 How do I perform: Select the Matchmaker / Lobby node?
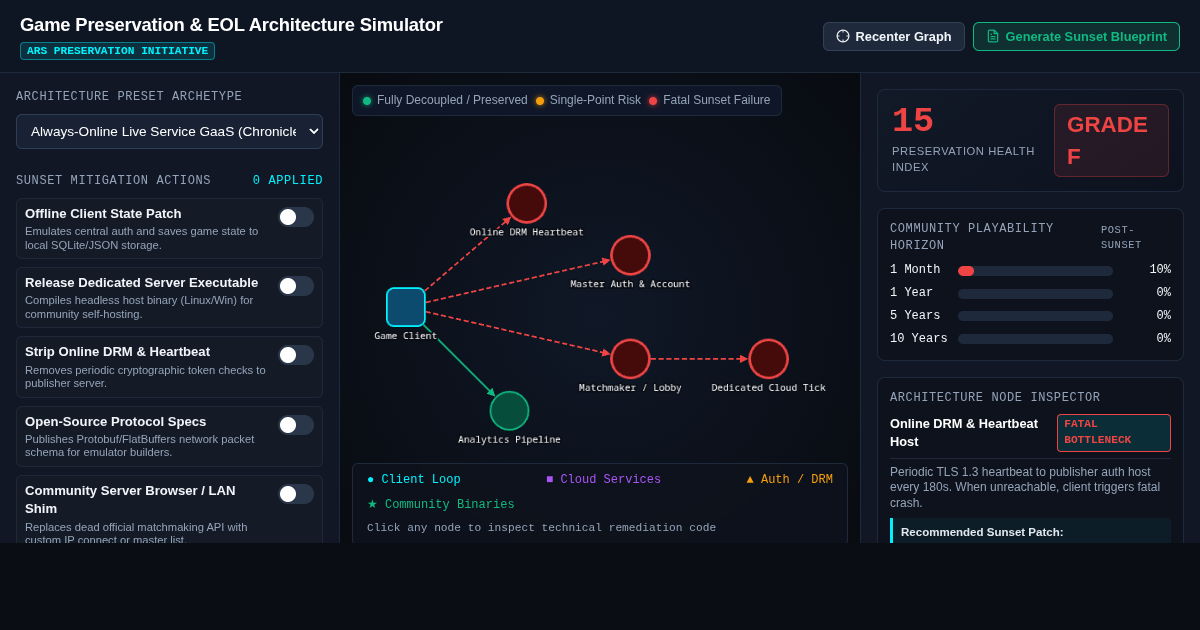[630, 359]
